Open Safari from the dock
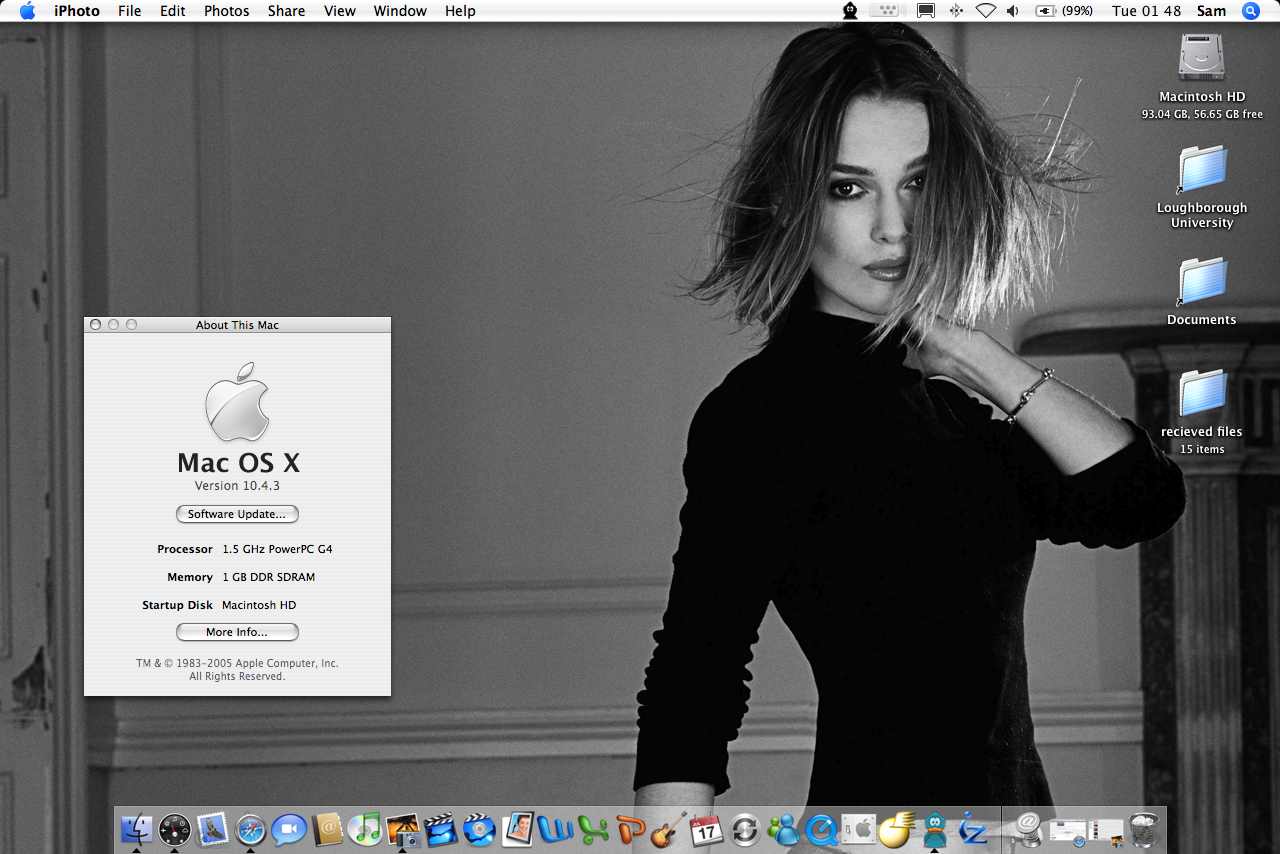 coord(251,829)
